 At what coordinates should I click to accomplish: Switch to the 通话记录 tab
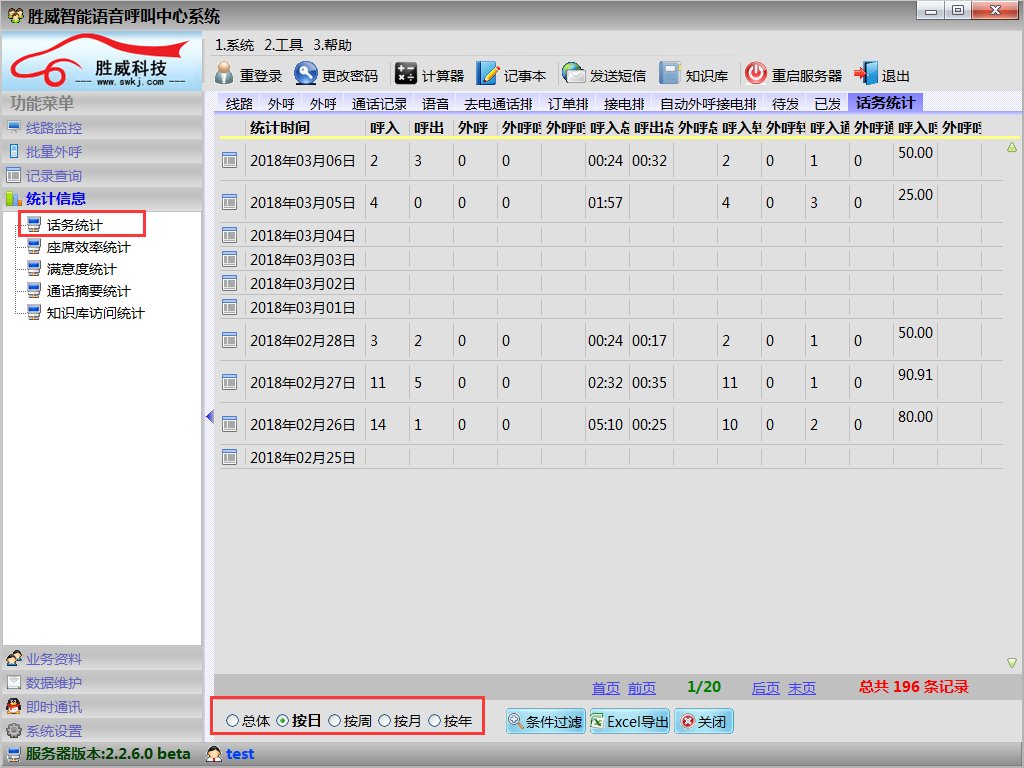tap(379, 103)
